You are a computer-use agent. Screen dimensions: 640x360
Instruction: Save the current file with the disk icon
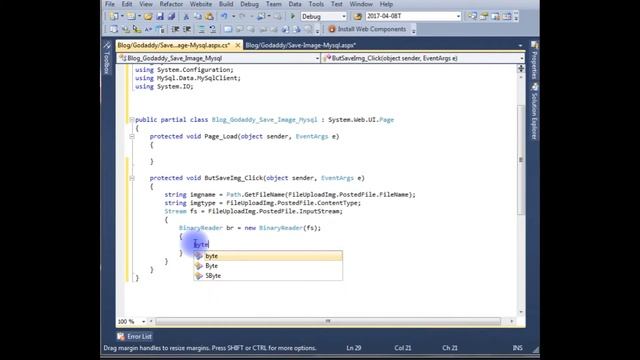[160, 16]
